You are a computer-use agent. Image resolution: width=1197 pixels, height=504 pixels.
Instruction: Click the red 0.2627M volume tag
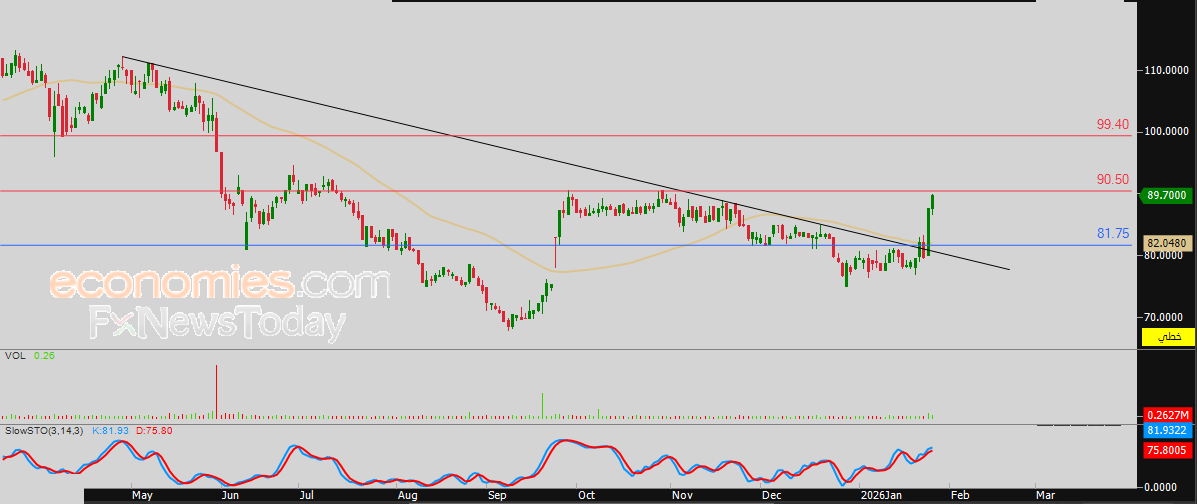pyautogui.click(x=1168, y=415)
